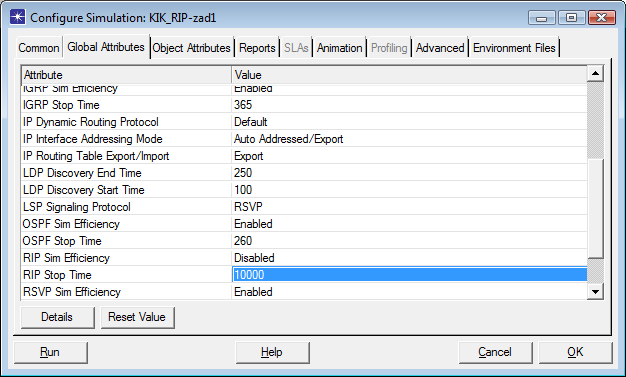Select IP Dynamic Routing Protocol attribute
The width and height of the screenshot is (626, 377).
click(126, 122)
